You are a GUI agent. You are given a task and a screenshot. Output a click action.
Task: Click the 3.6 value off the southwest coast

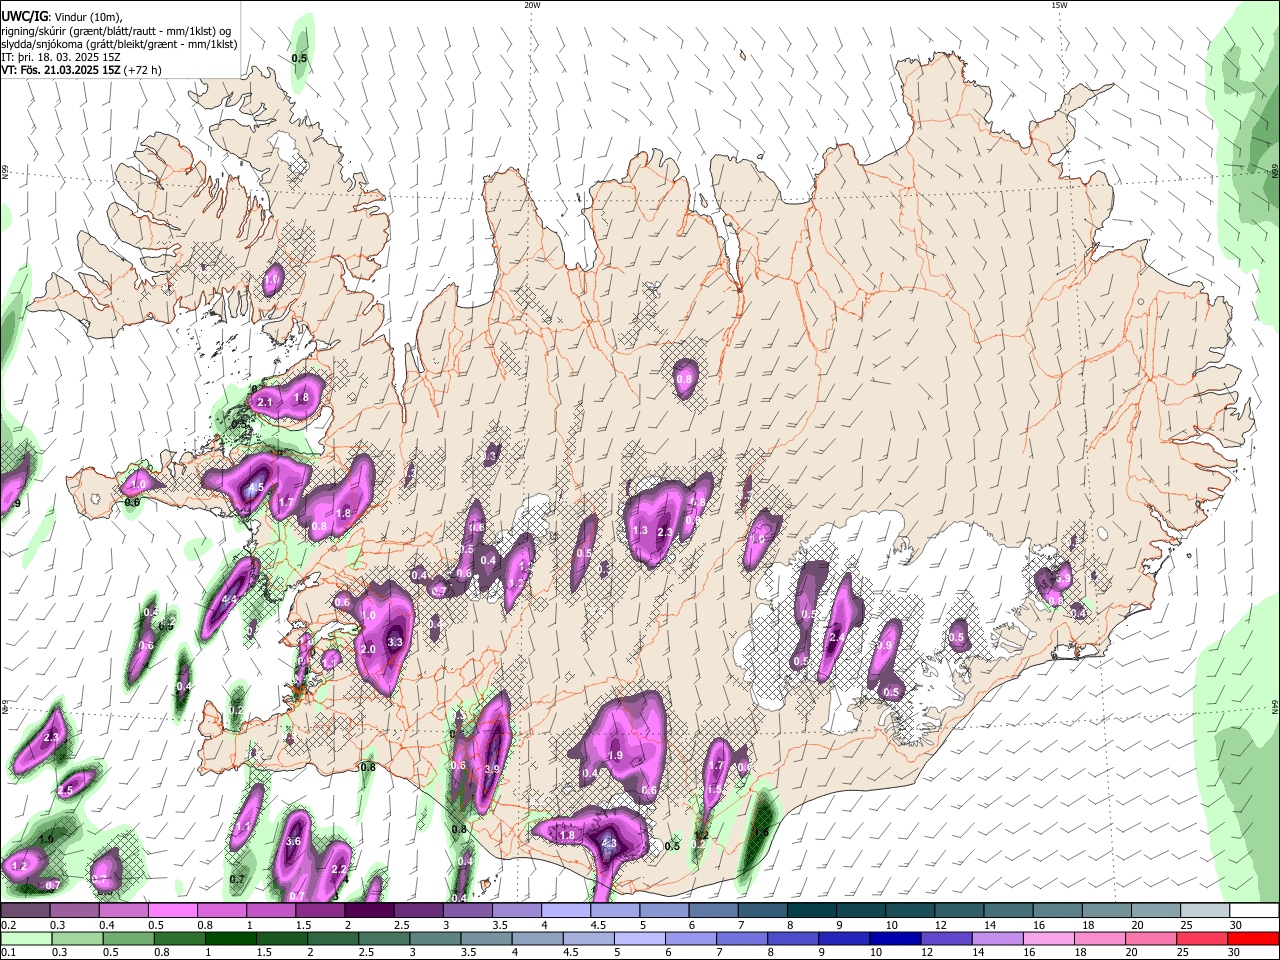[293, 843]
